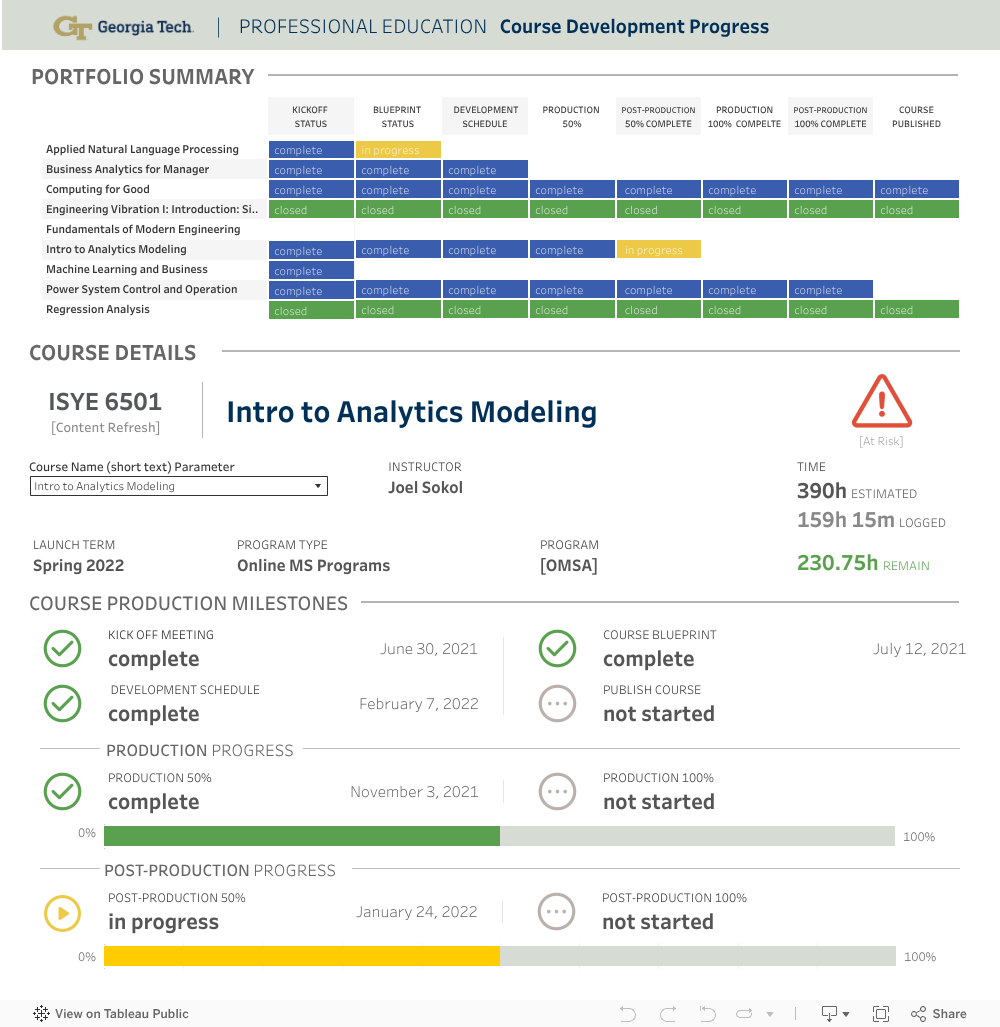Screen dimensions: 1000x1027
Task: Click Machine Learning and Business kickoff complete cell
Action: [x=311, y=271]
